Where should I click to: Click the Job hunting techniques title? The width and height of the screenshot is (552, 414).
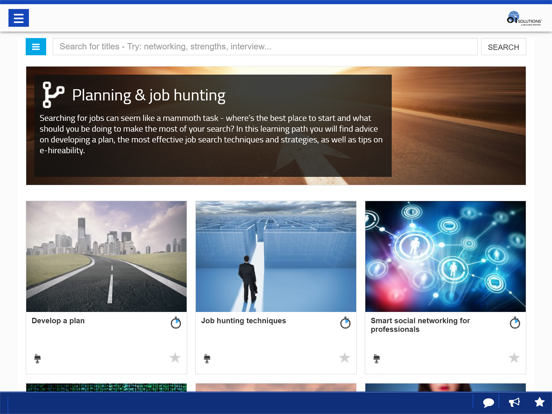click(x=243, y=321)
